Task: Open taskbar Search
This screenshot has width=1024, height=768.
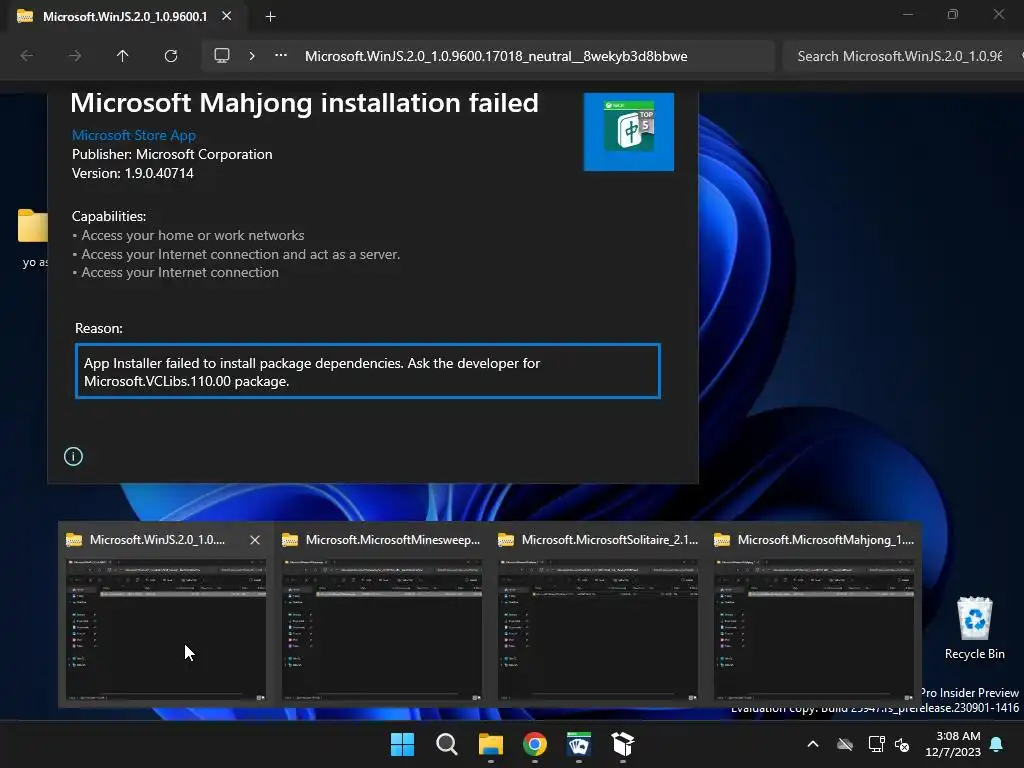Action: tap(447, 744)
